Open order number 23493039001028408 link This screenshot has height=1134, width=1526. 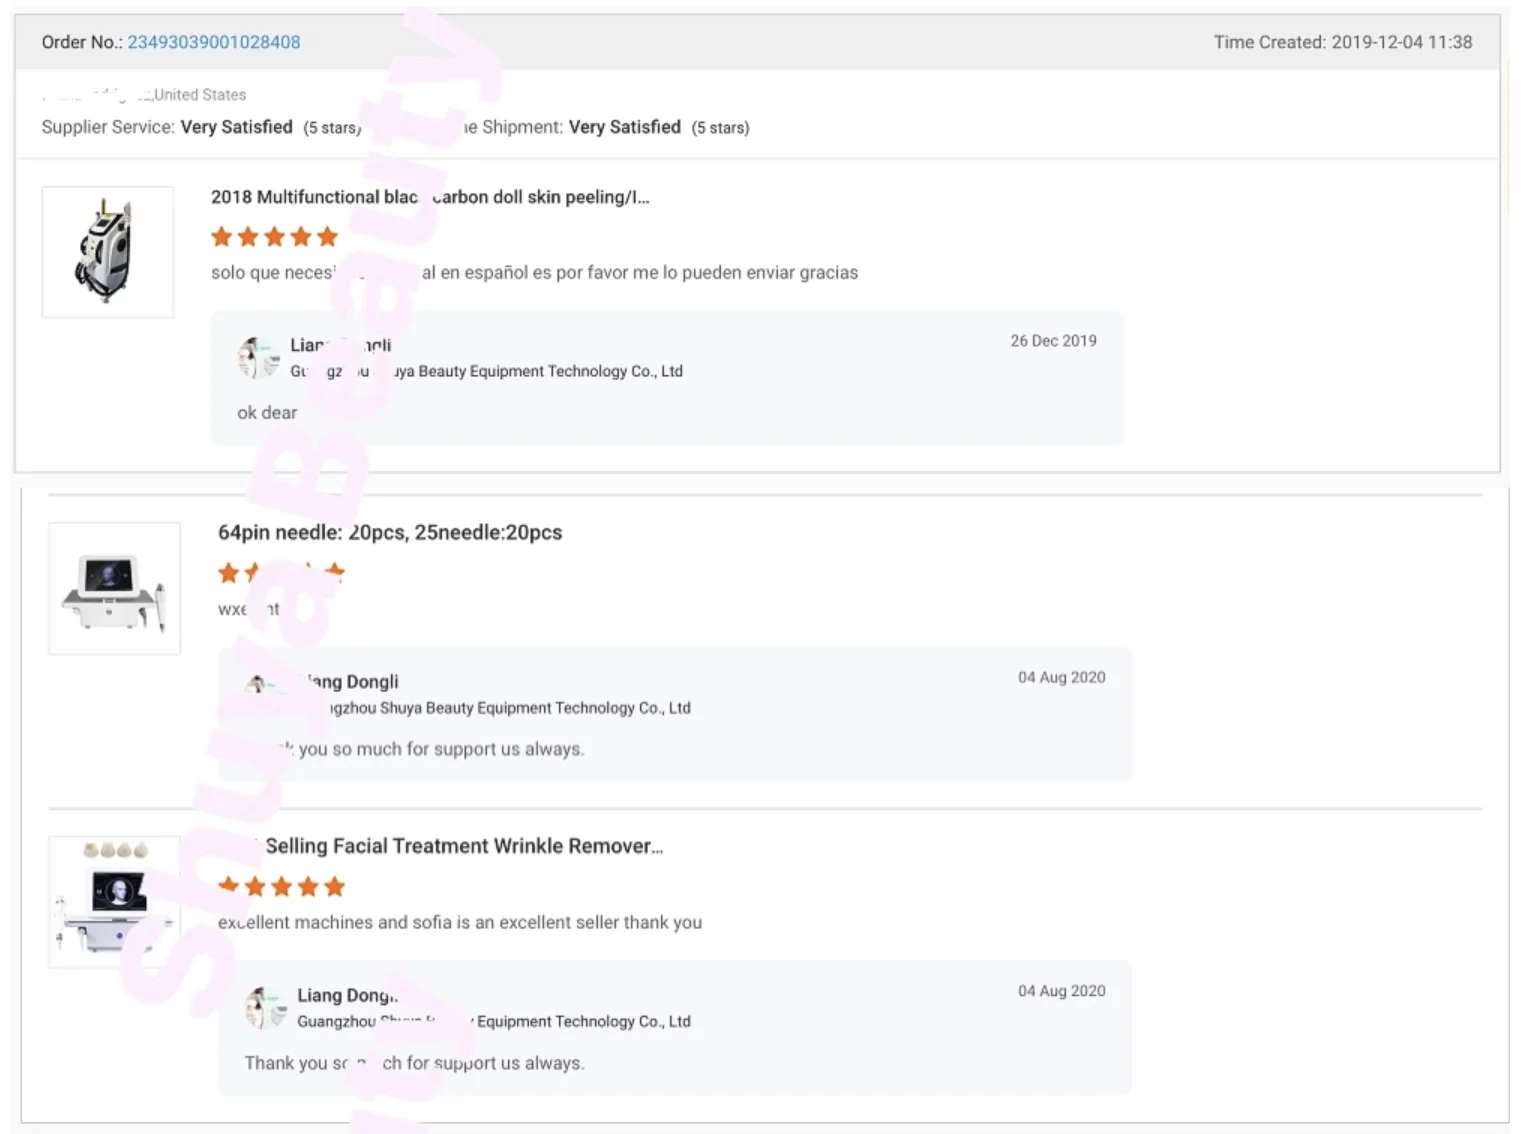coord(213,42)
